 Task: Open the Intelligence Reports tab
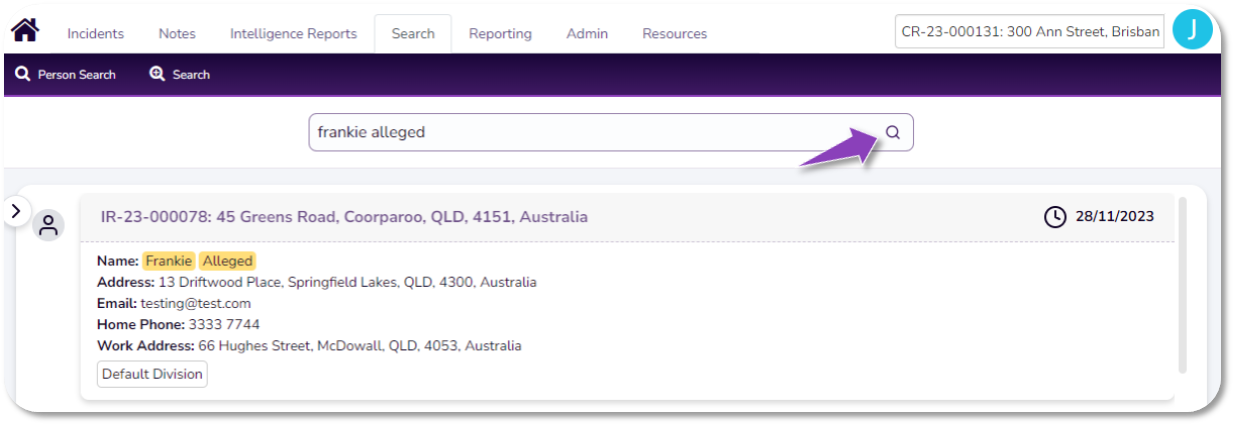coord(293,34)
